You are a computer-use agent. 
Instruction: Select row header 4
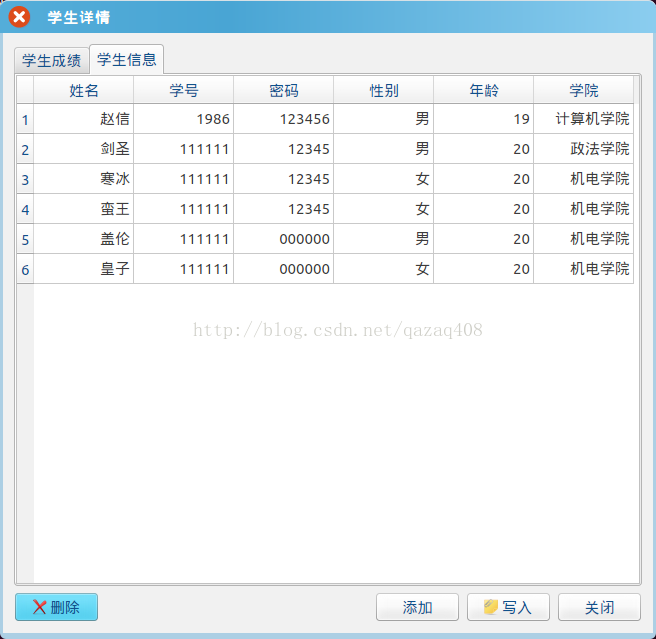click(x=25, y=209)
